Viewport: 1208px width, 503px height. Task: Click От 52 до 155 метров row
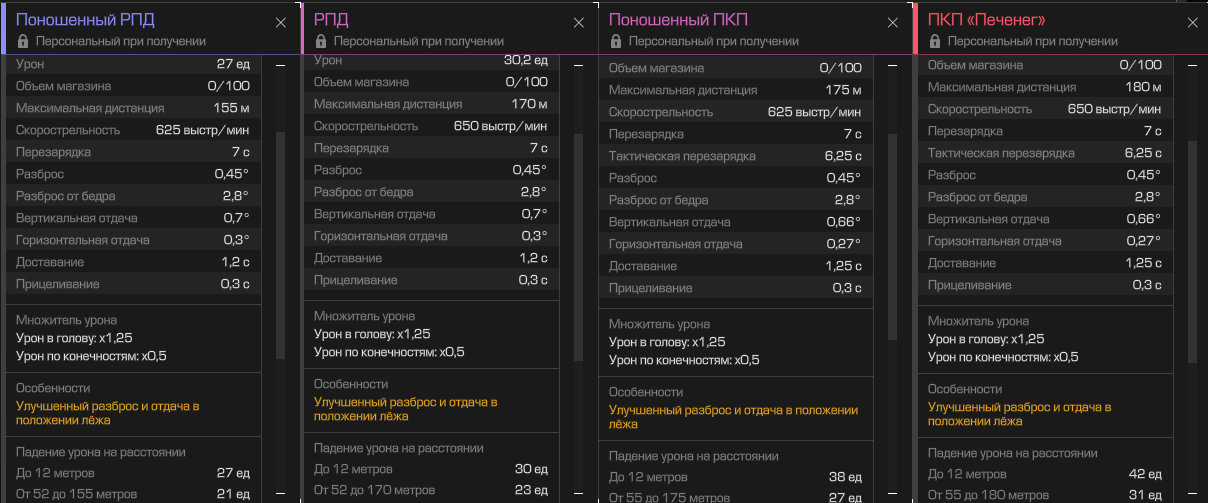133,494
